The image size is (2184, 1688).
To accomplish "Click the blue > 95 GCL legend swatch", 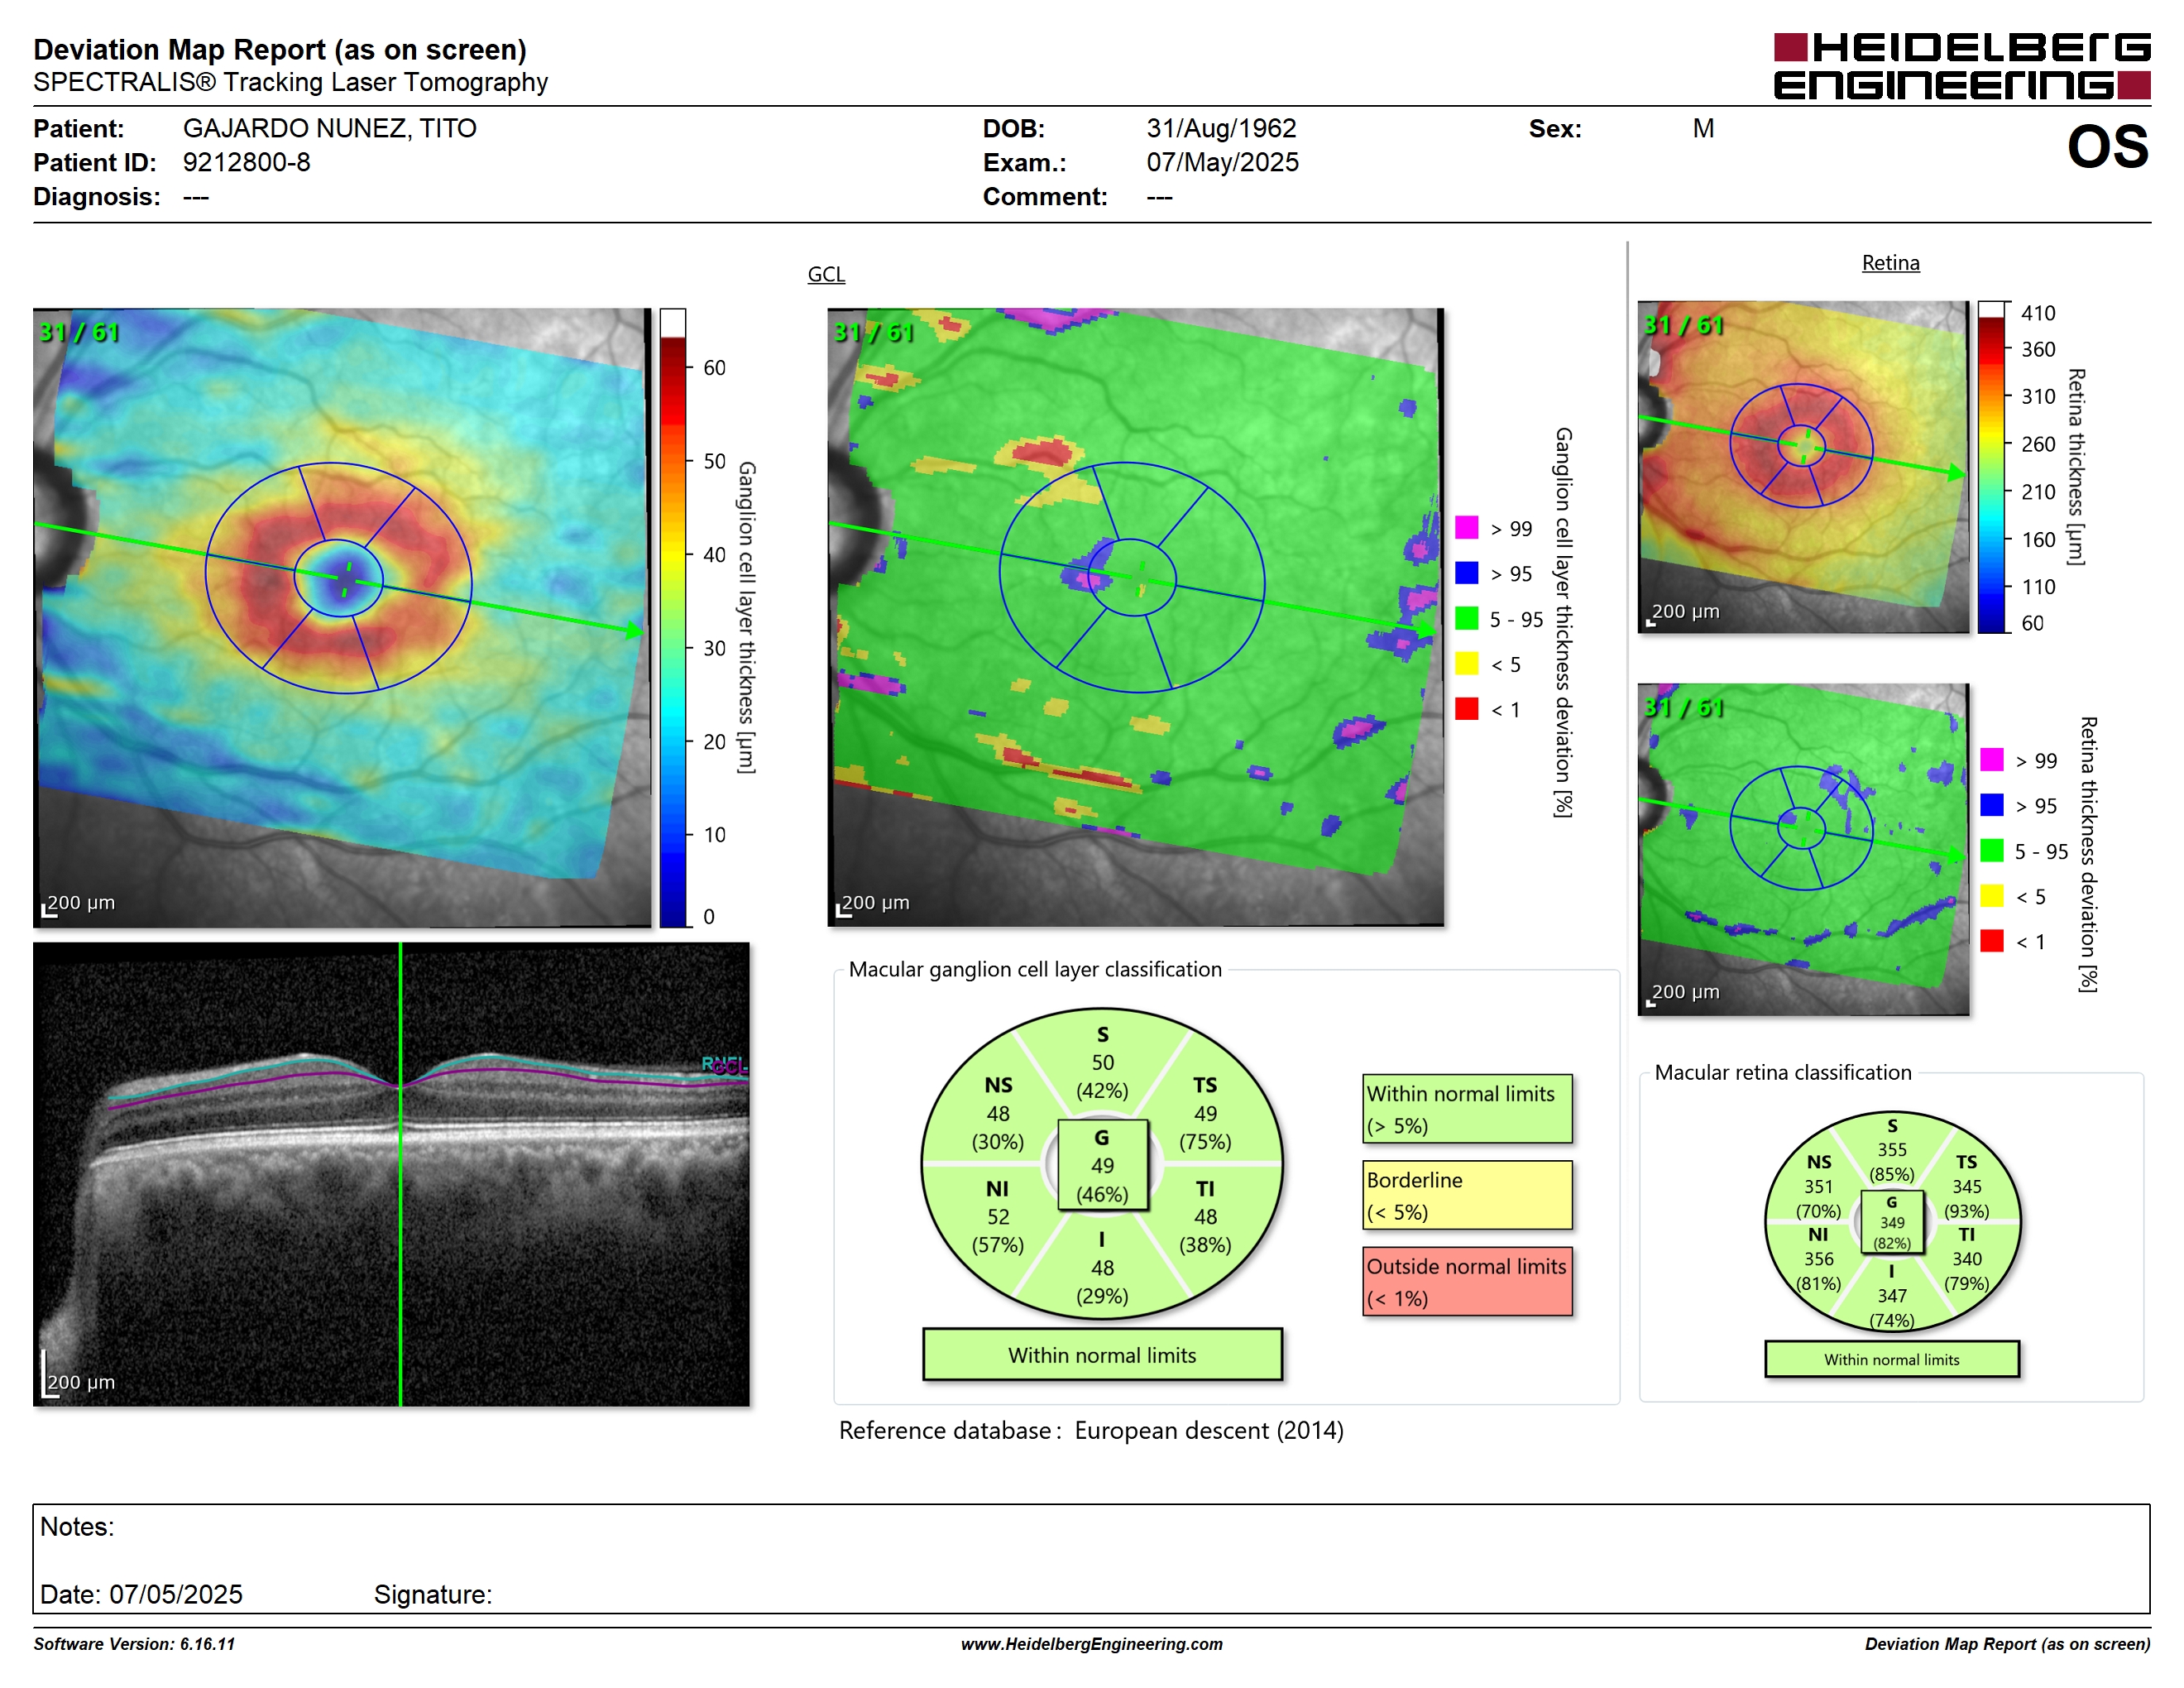I will (x=1466, y=573).
